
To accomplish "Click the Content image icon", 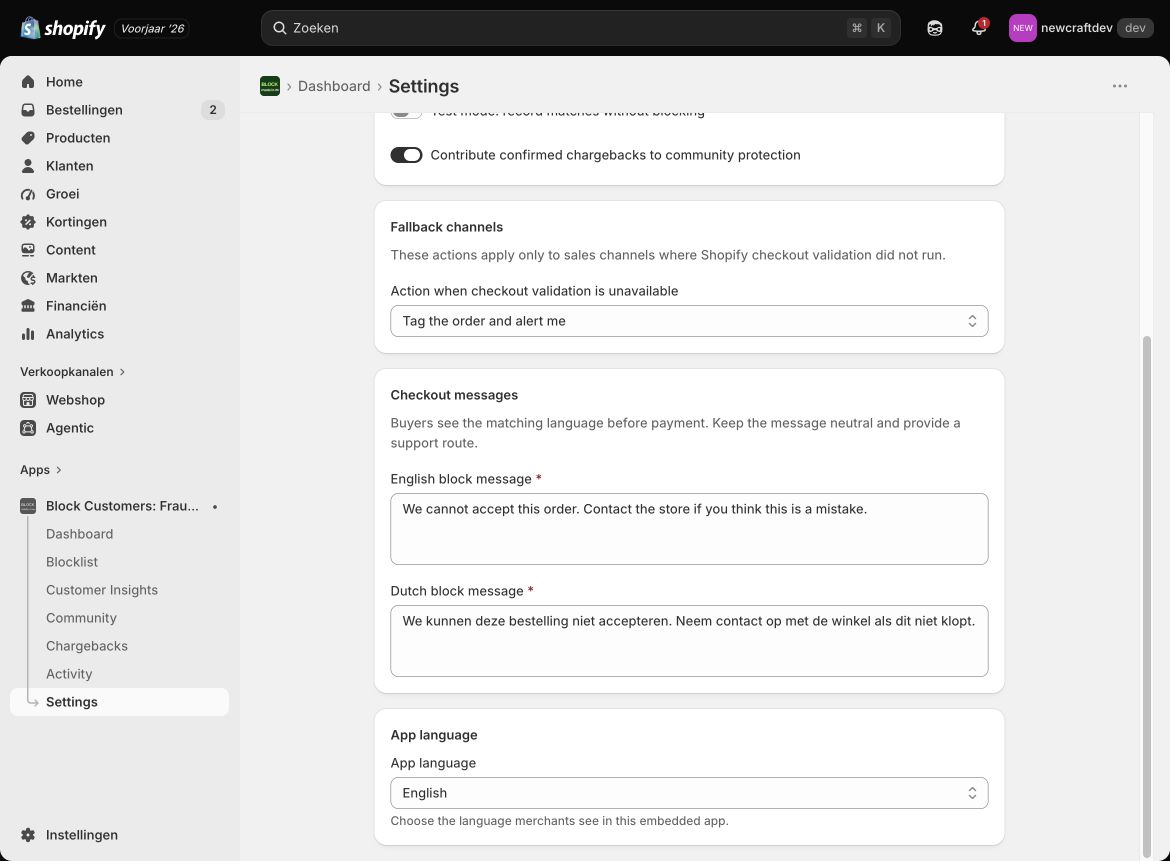I will (28, 250).
